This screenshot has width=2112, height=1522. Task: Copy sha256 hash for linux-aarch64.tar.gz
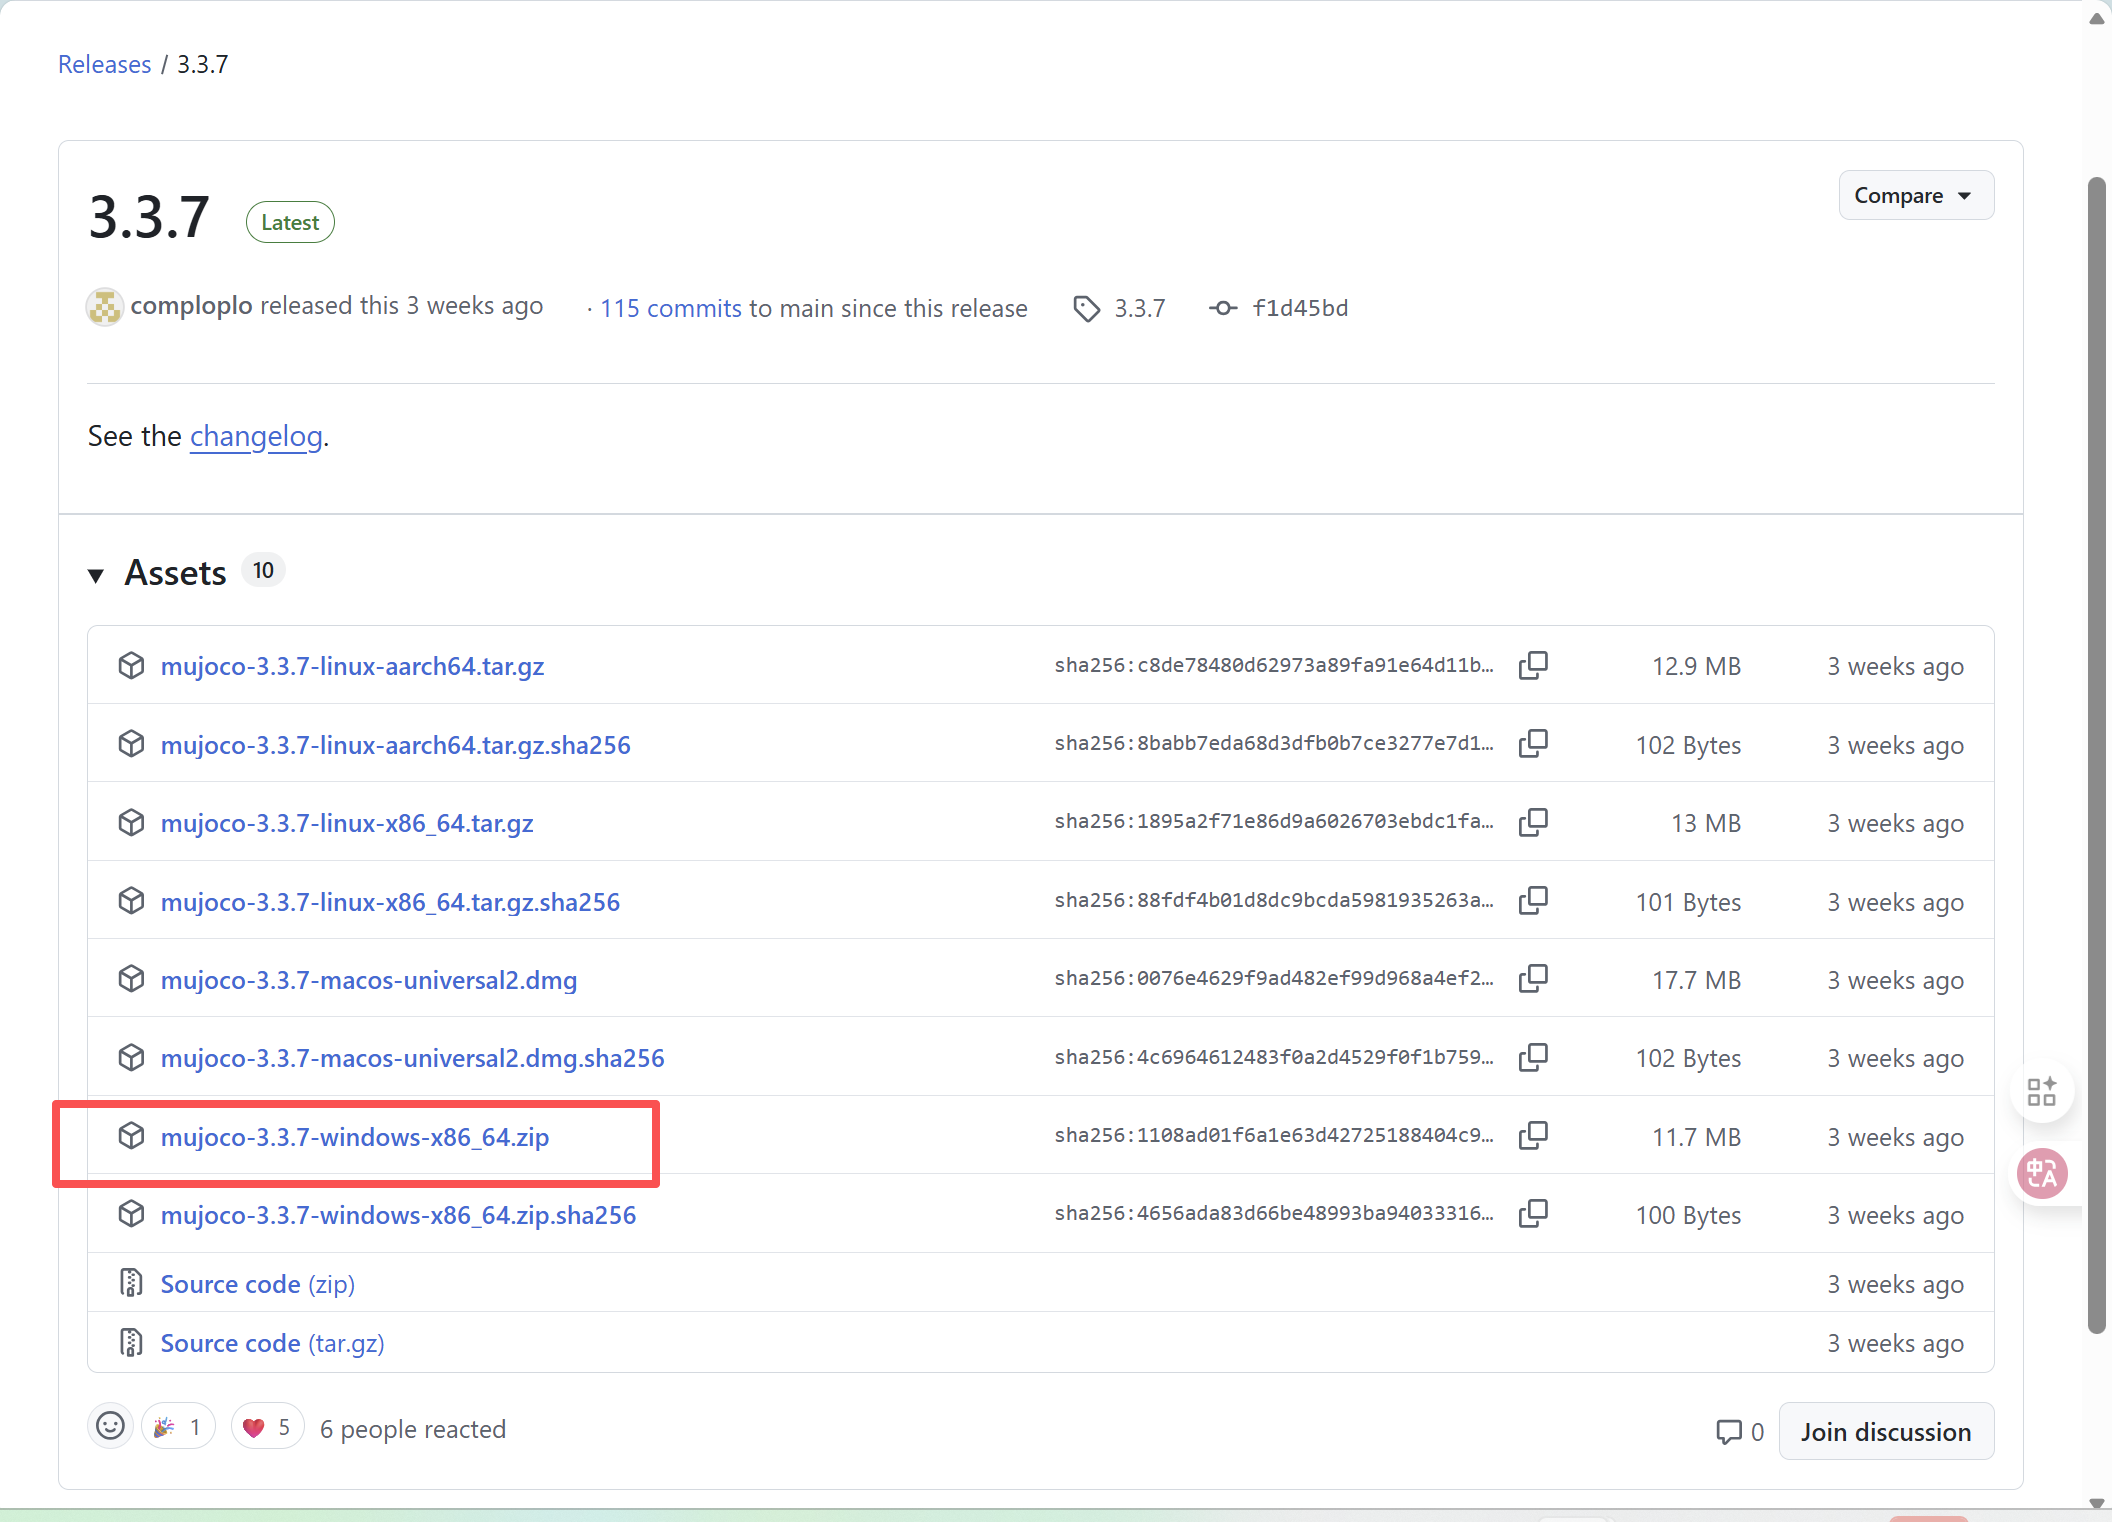1532,665
